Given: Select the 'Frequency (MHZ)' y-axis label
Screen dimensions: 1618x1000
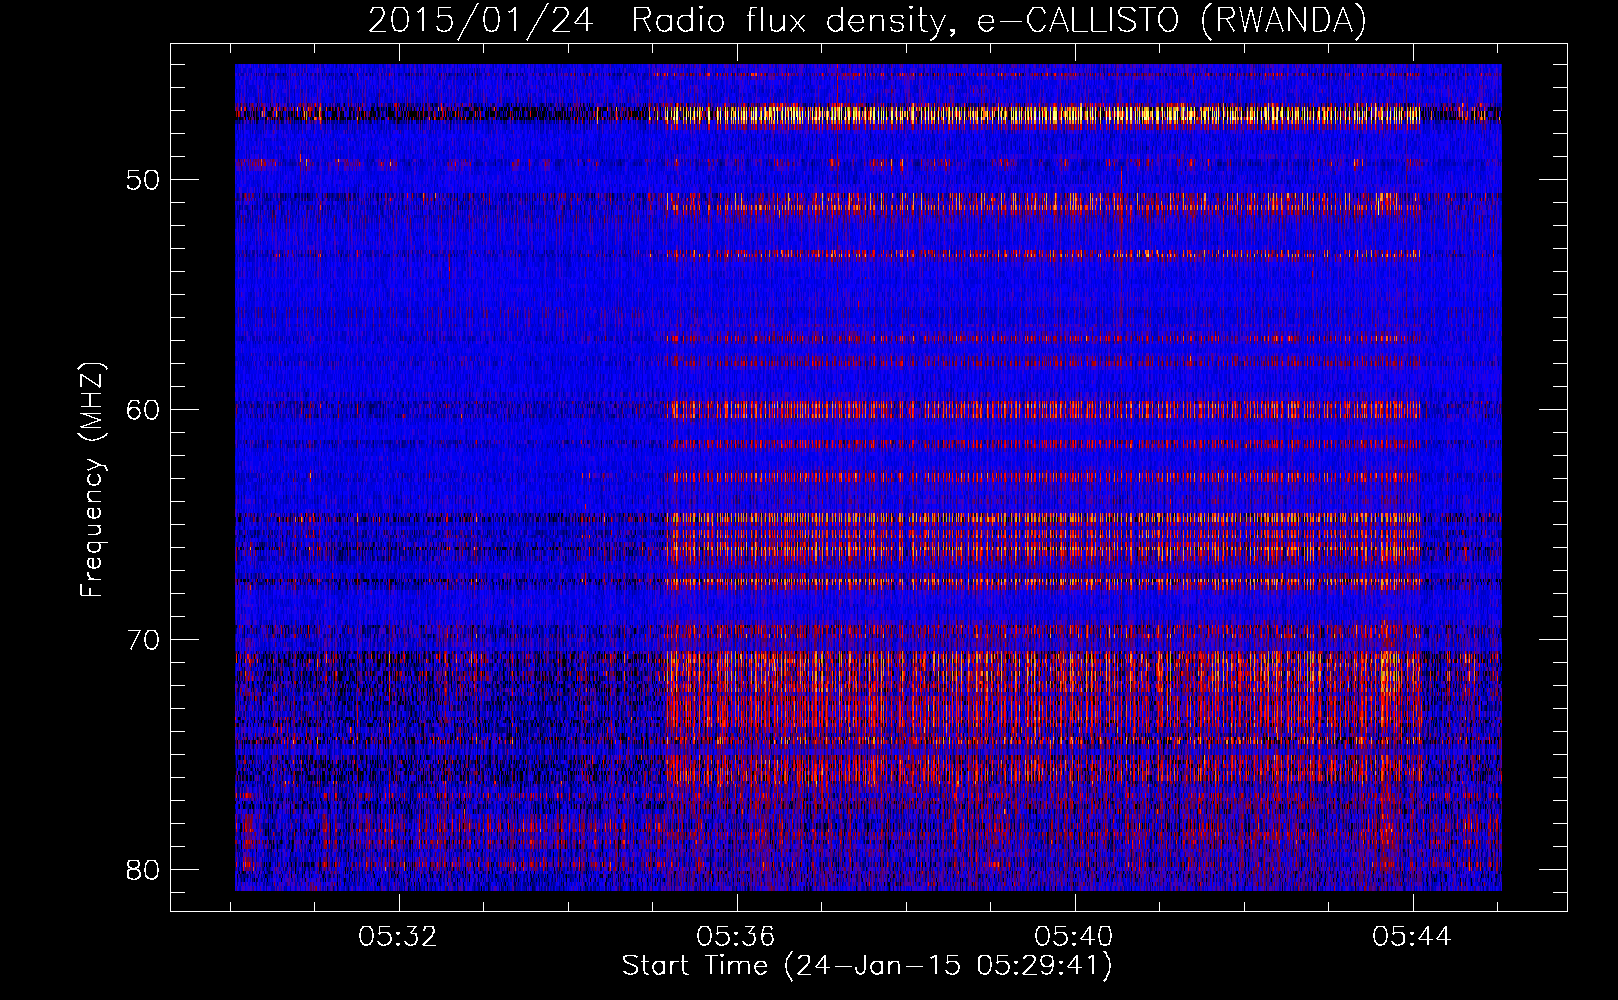Looking at the screenshot, I should (x=92, y=480).
